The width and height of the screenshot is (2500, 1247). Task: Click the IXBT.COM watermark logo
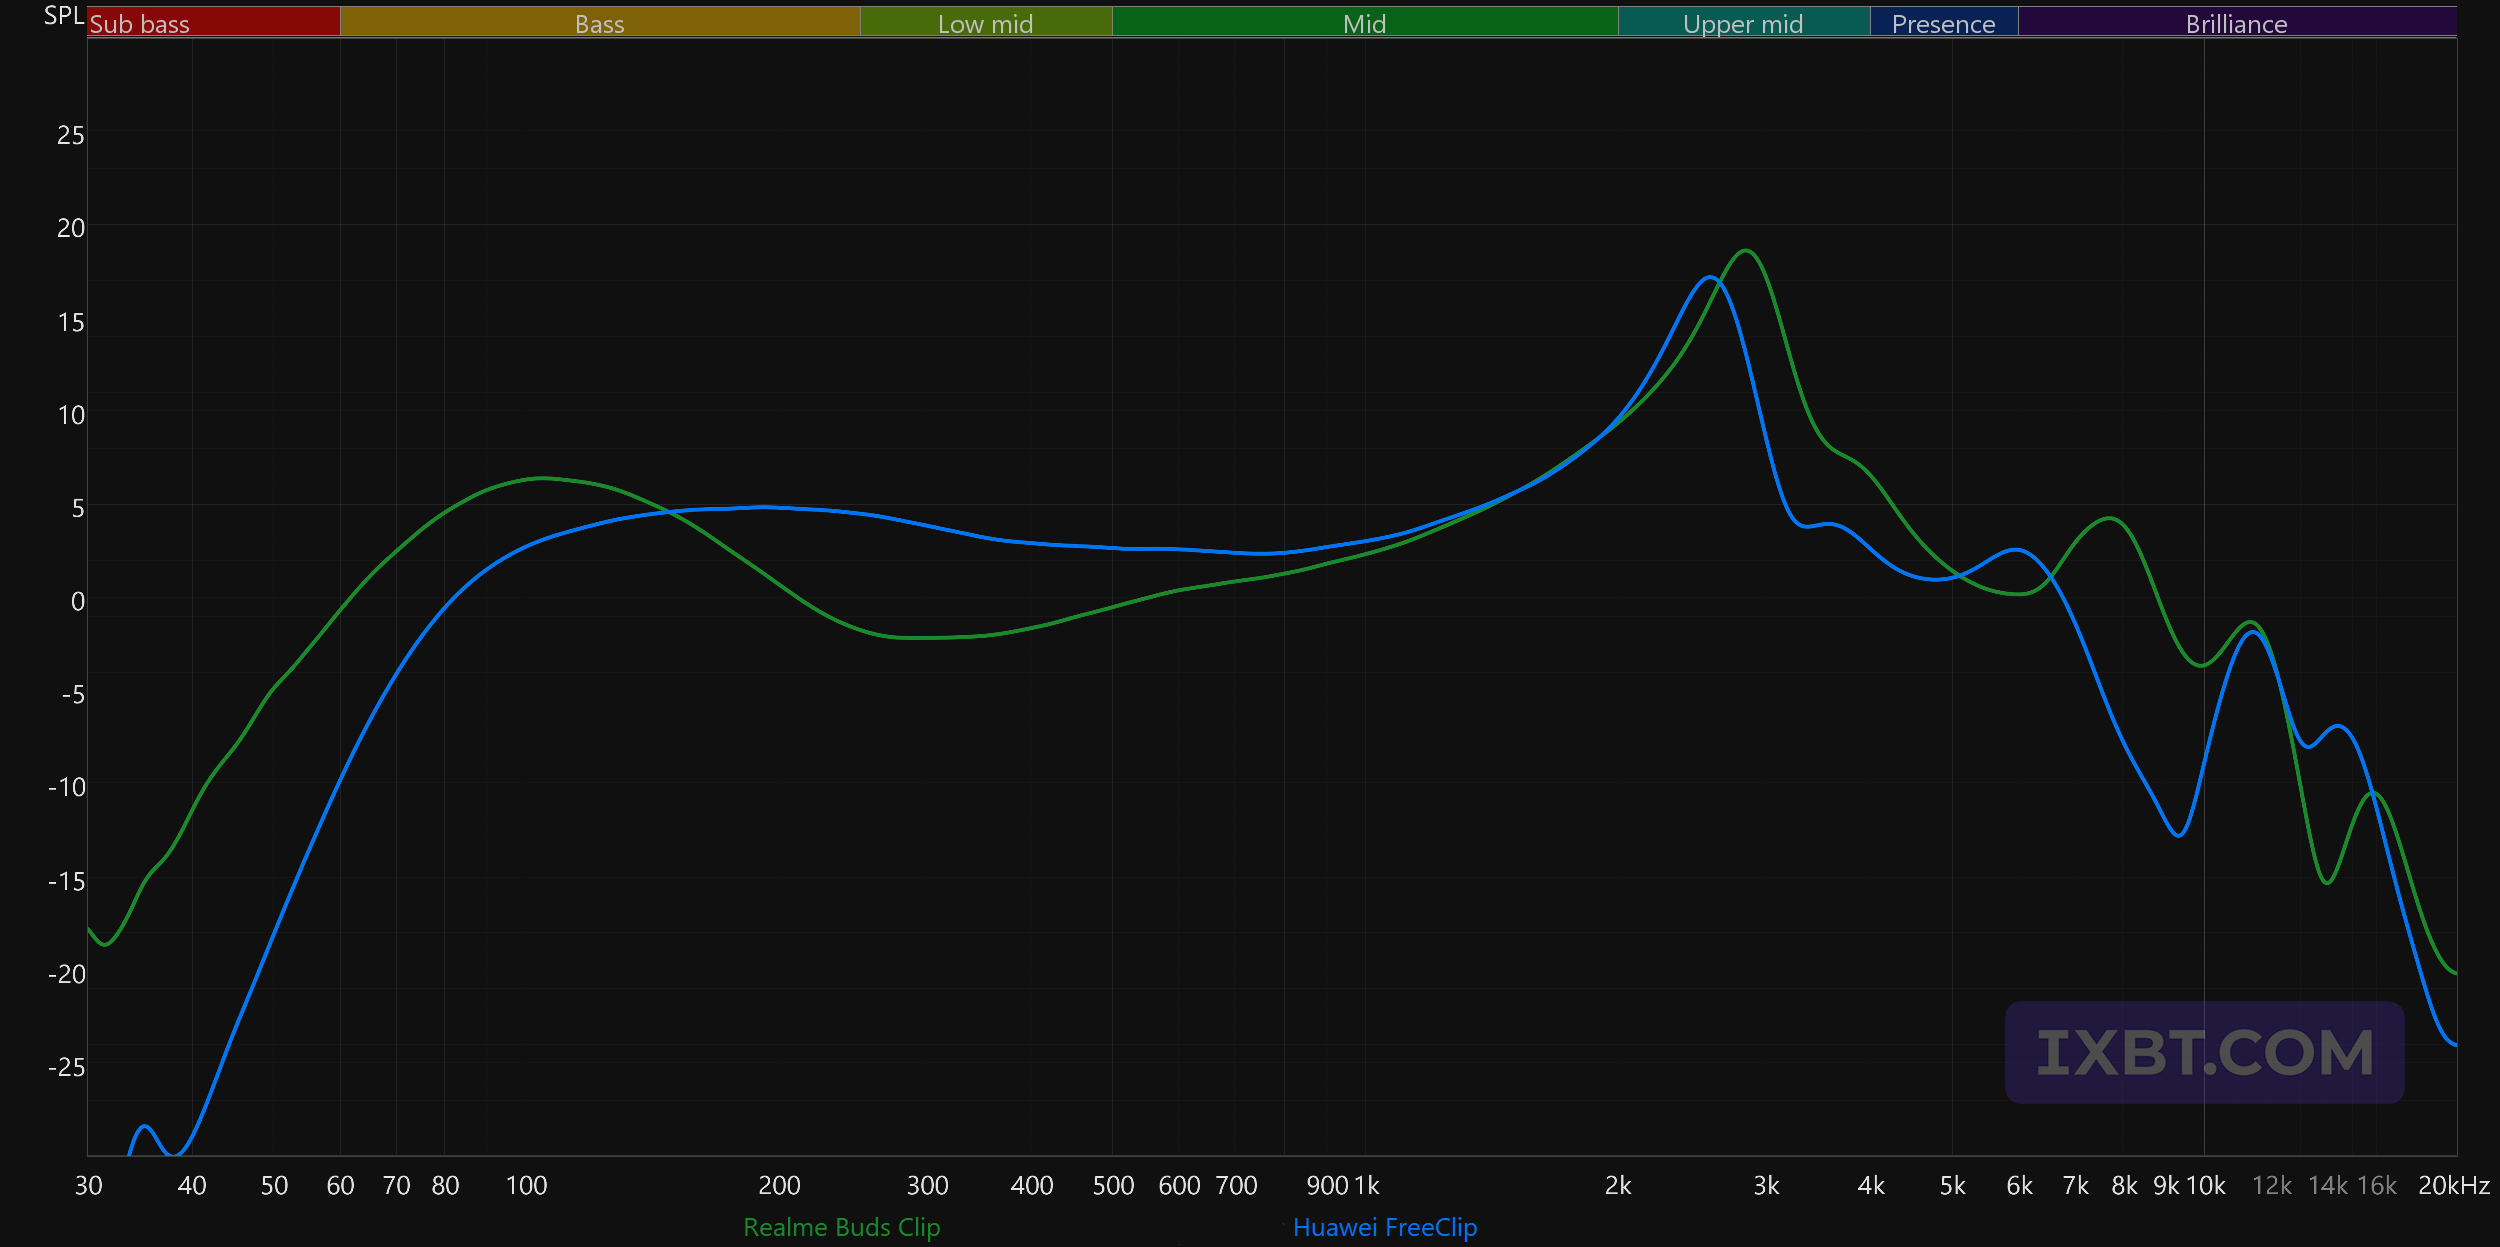pos(2204,1053)
